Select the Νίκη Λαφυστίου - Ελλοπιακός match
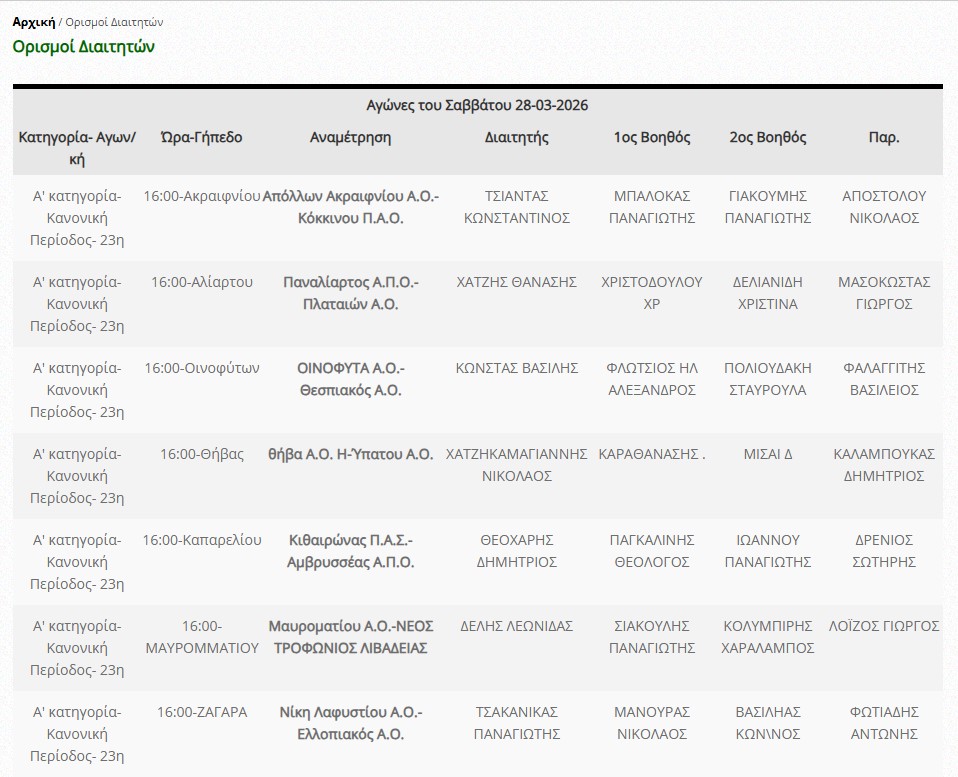The image size is (958, 777). [x=350, y=723]
